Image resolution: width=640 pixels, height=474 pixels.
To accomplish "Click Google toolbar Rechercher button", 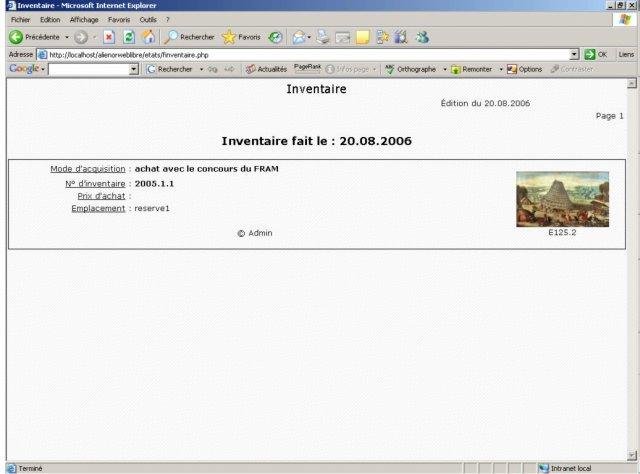I will tap(170, 69).
